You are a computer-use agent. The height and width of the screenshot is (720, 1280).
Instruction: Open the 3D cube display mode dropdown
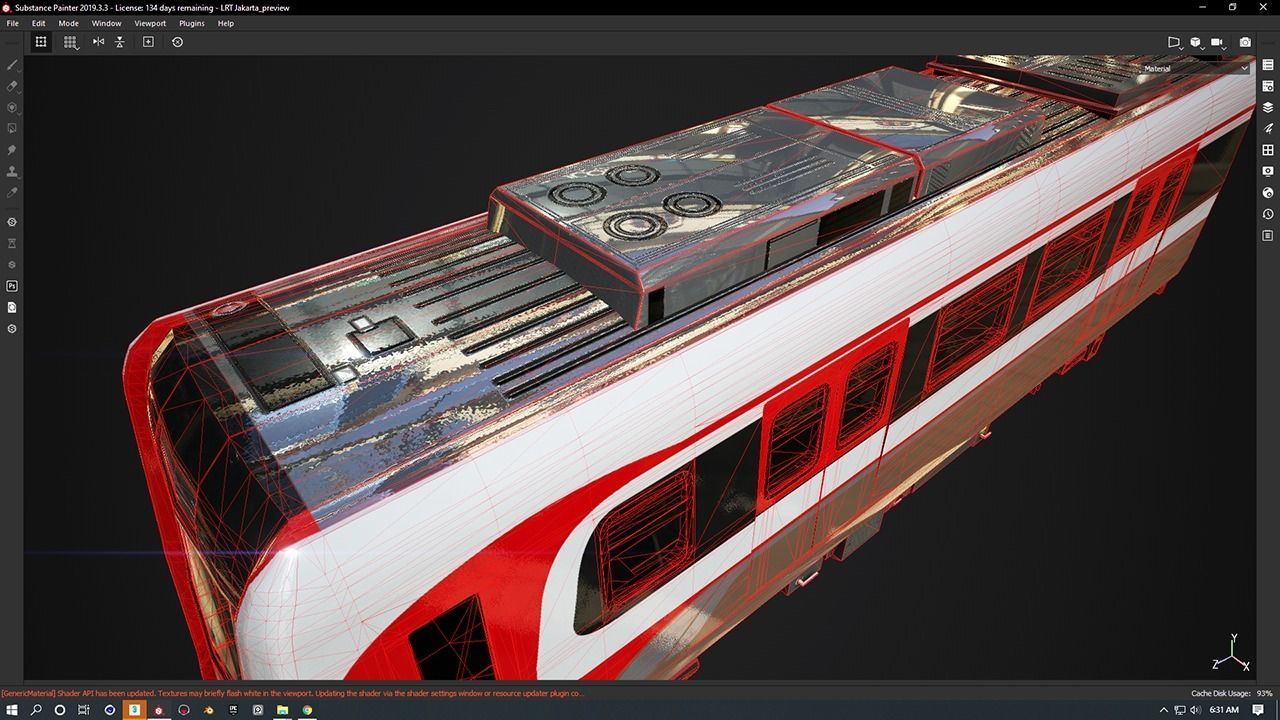(1196, 42)
